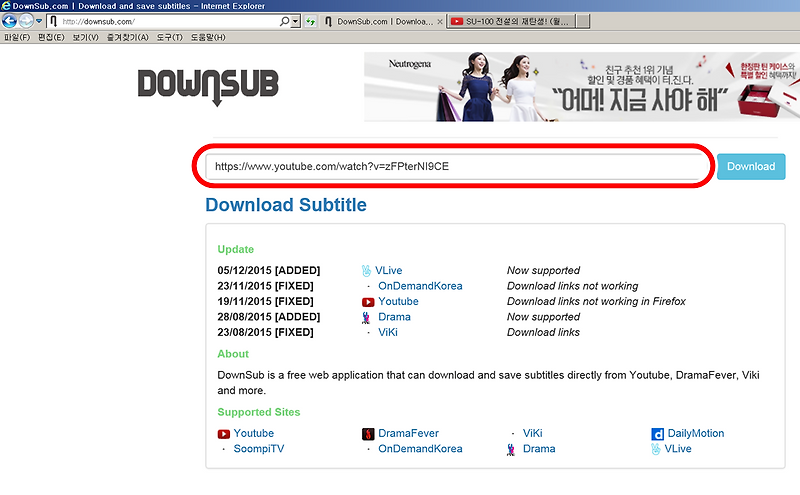Click the VLive hand icon in Update list
800x495 pixels.
pos(366,270)
